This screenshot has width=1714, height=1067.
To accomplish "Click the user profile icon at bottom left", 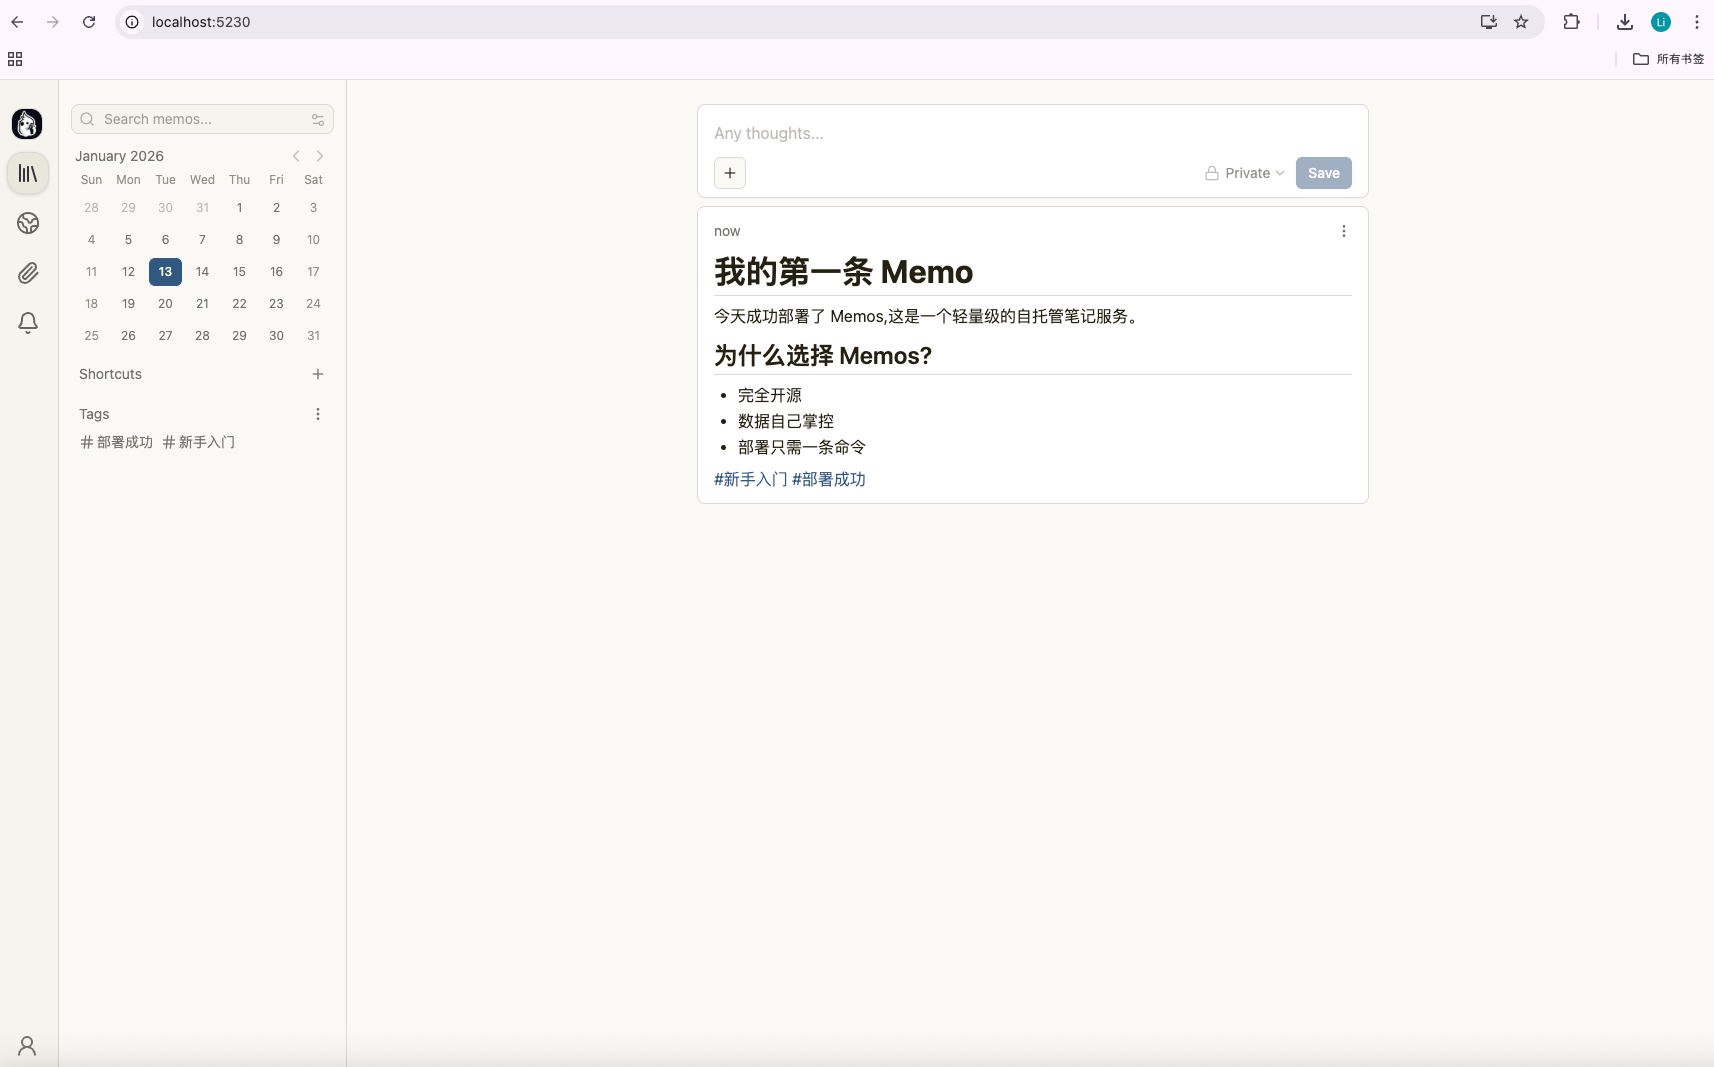I will click(x=27, y=1046).
